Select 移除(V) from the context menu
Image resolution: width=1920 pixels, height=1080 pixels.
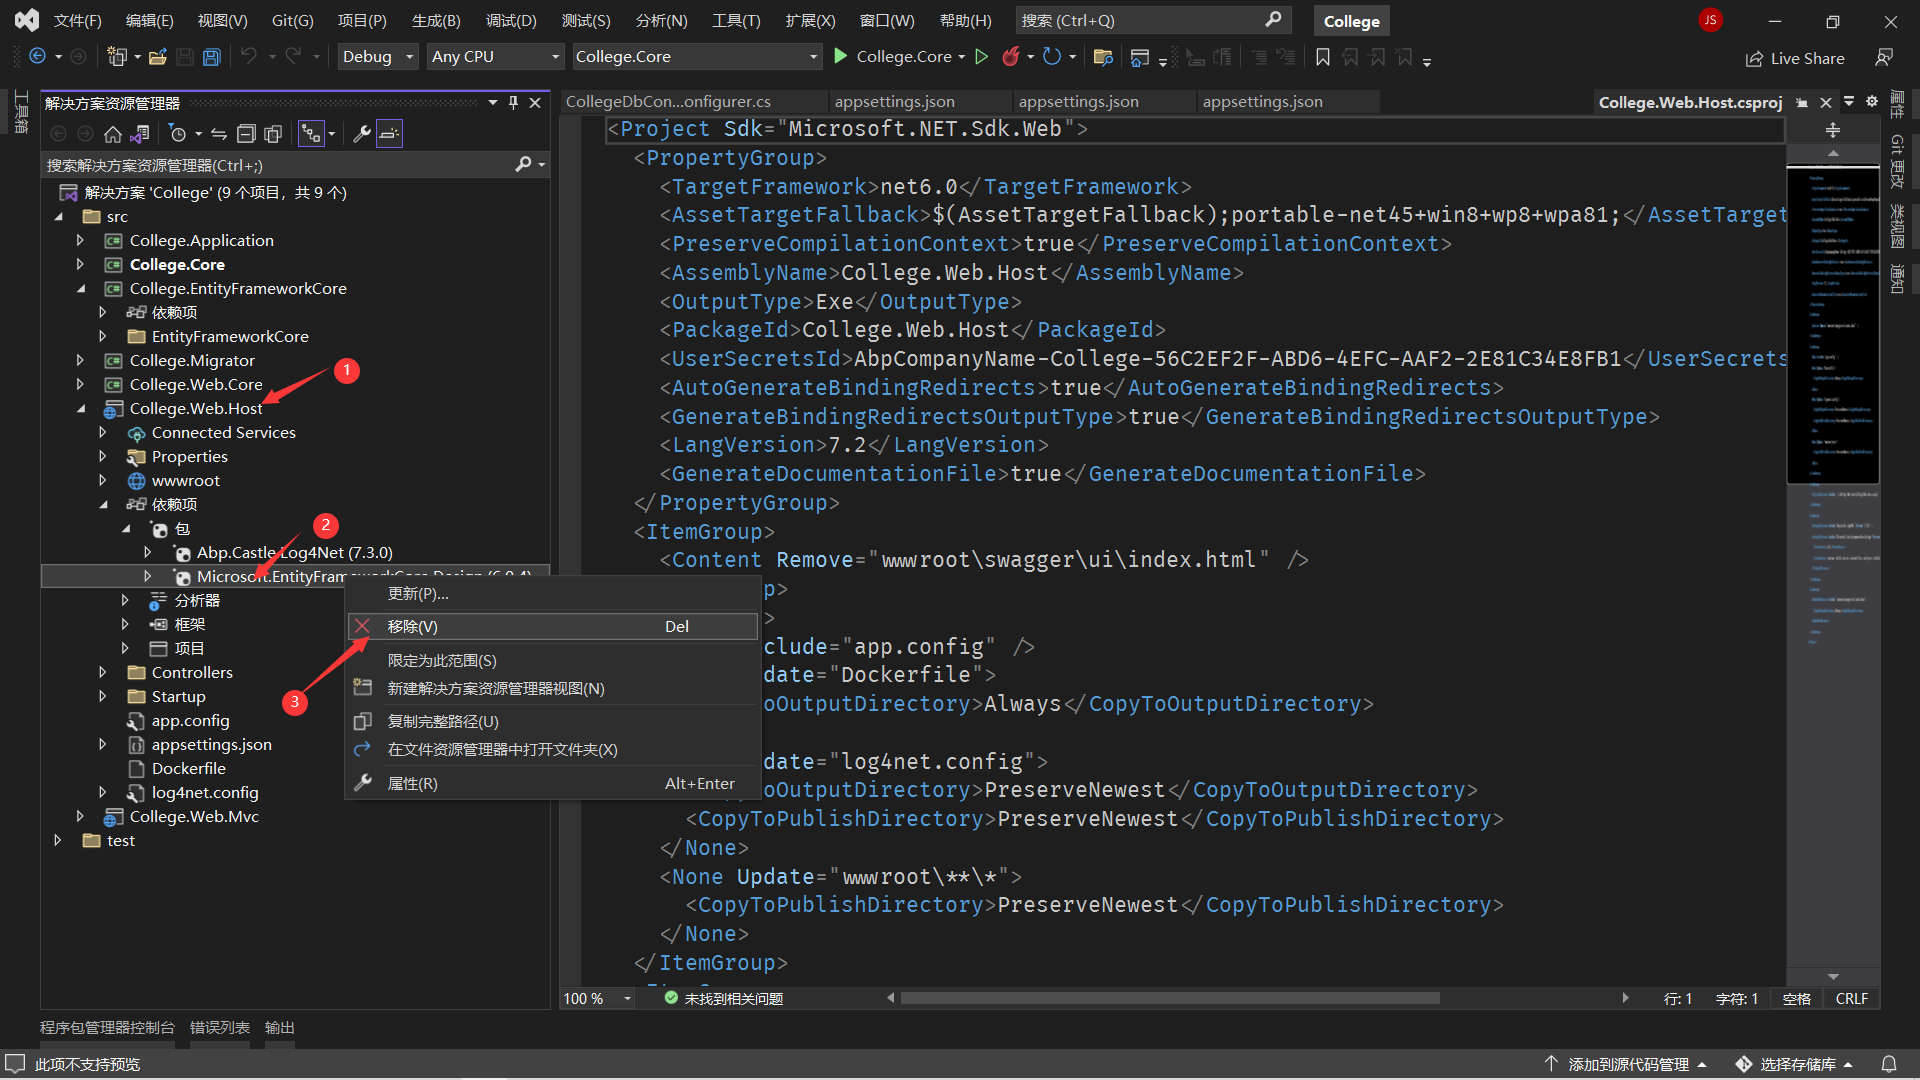(x=413, y=626)
